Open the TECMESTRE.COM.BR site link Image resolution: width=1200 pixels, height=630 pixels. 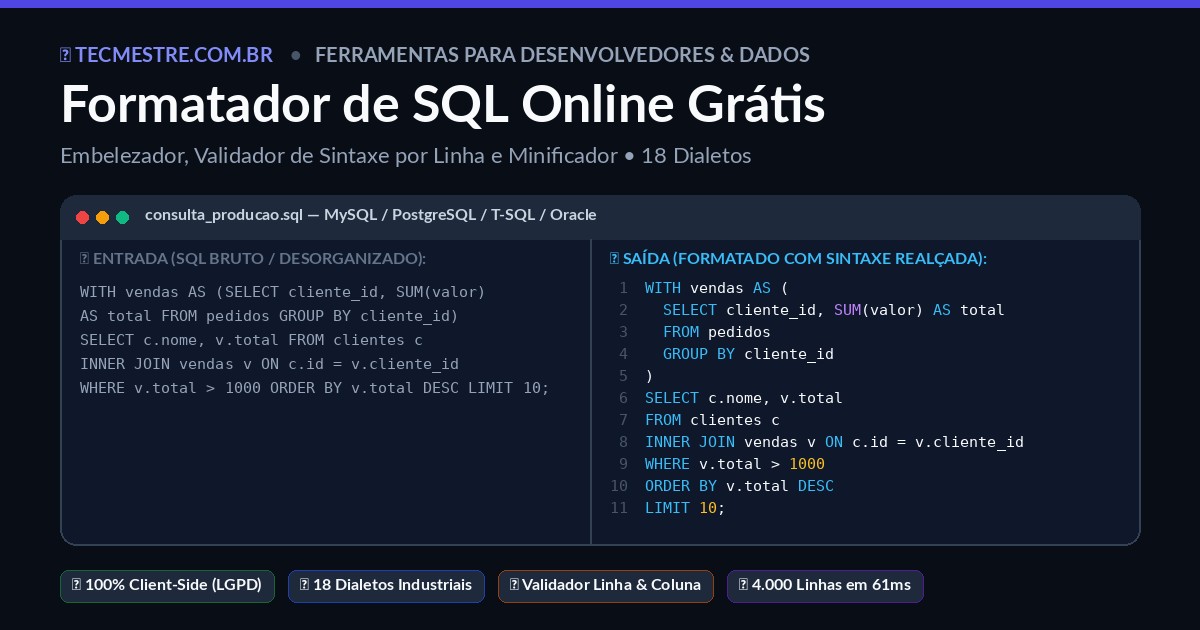coord(166,55)
